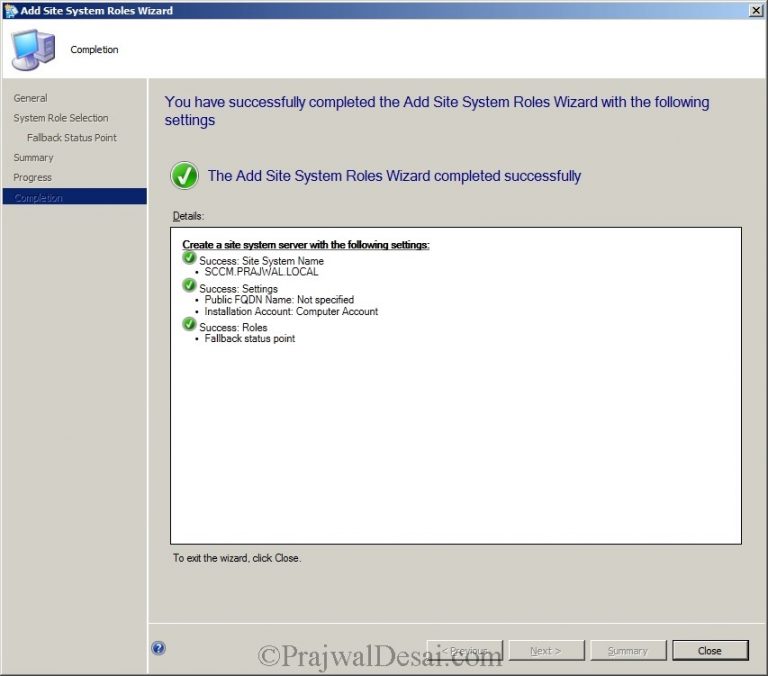Click the computer icon beside Completion header
Viewport: 768px width, 676px height.
33,50
